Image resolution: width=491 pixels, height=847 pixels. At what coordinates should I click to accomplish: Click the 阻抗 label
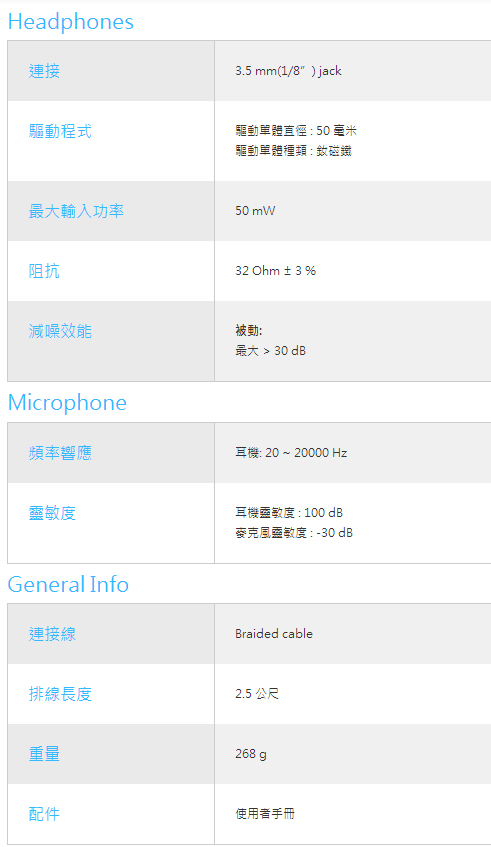pyautogui.click(x=44, y=271)
